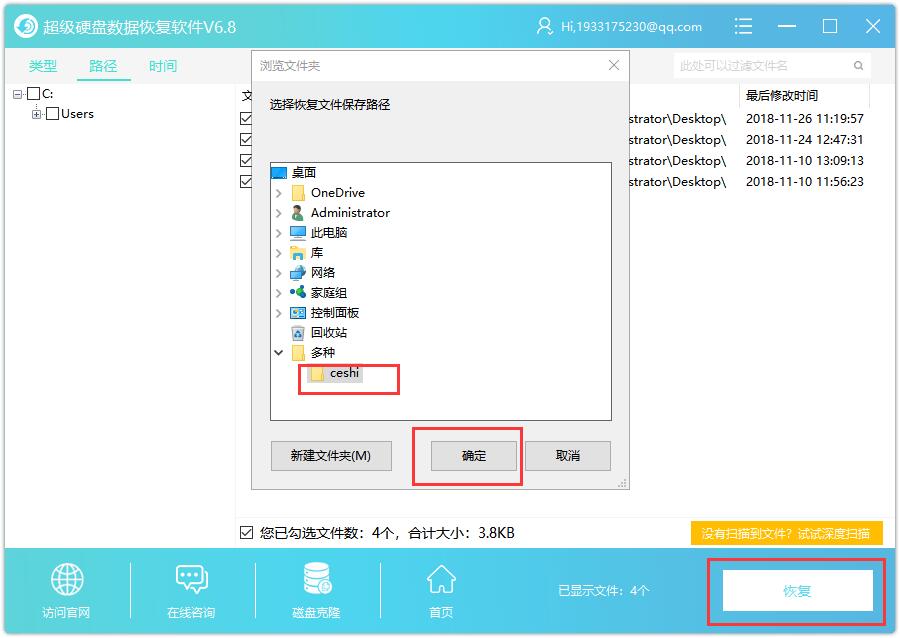Switch to the 类型 tab
Screen dimensions: 900x638
coord(43,66)
